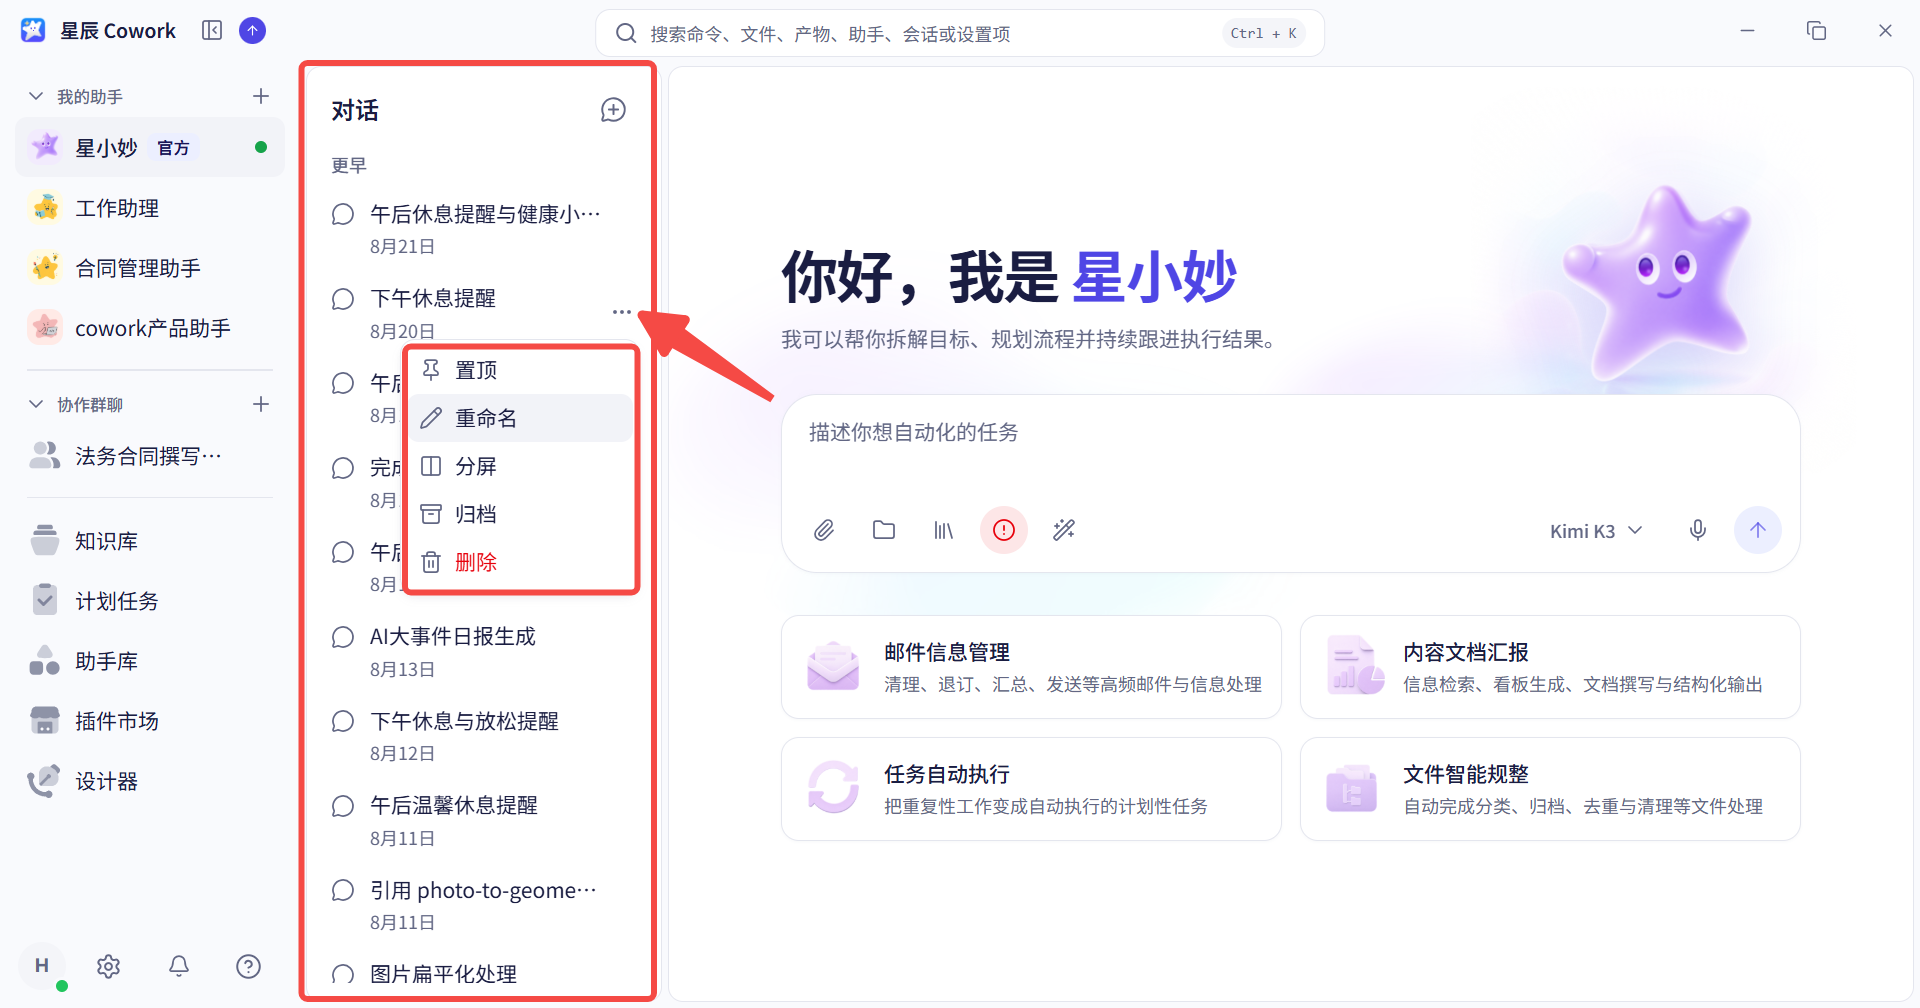
Task: Click the 星辰 Cowork app logo
Action: pyautogui.click(x=33, y=31)
